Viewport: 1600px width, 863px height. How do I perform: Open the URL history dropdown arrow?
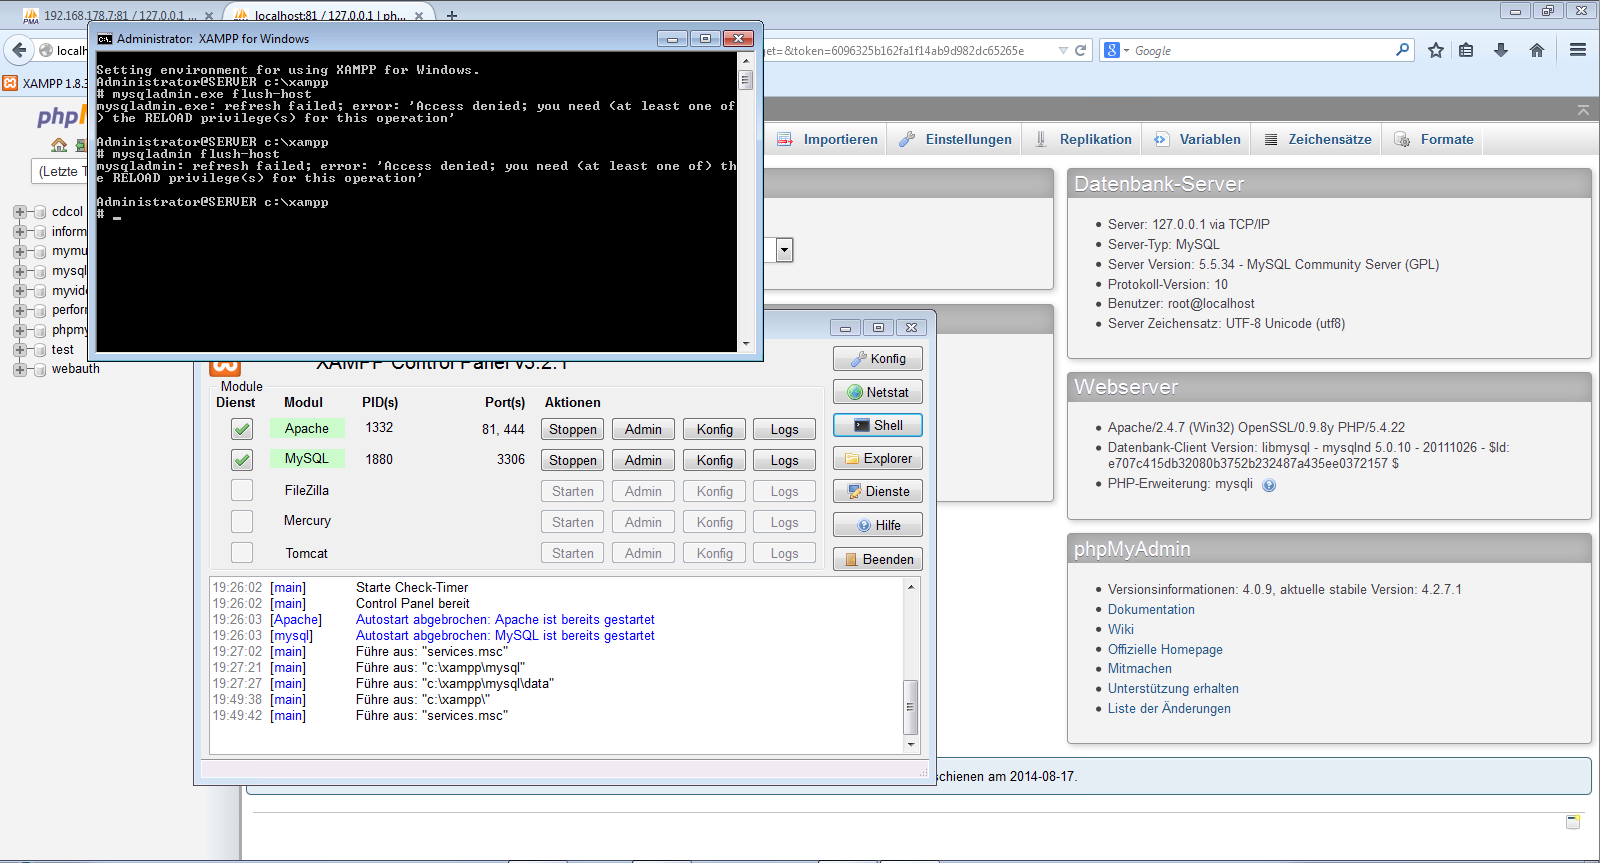pyautogui.click(x=1063, y=50)
